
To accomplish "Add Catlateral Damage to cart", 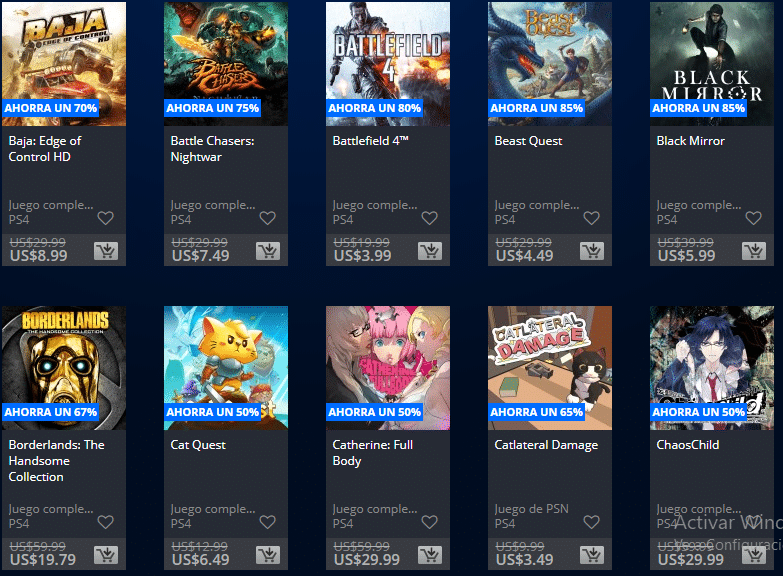I will tap(592, 555).
